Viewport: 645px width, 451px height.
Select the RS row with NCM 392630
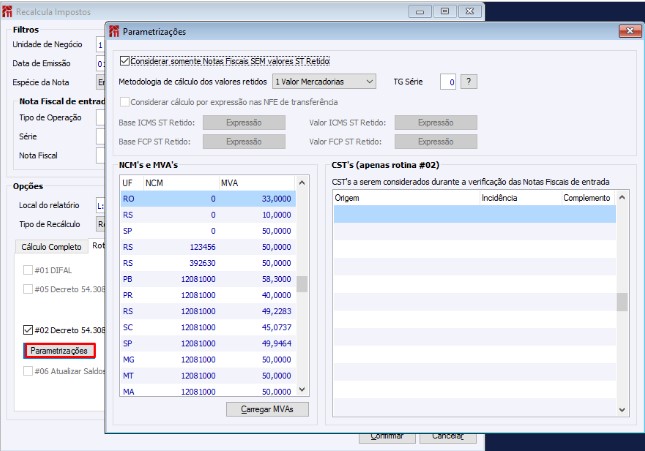pos(208,263)
